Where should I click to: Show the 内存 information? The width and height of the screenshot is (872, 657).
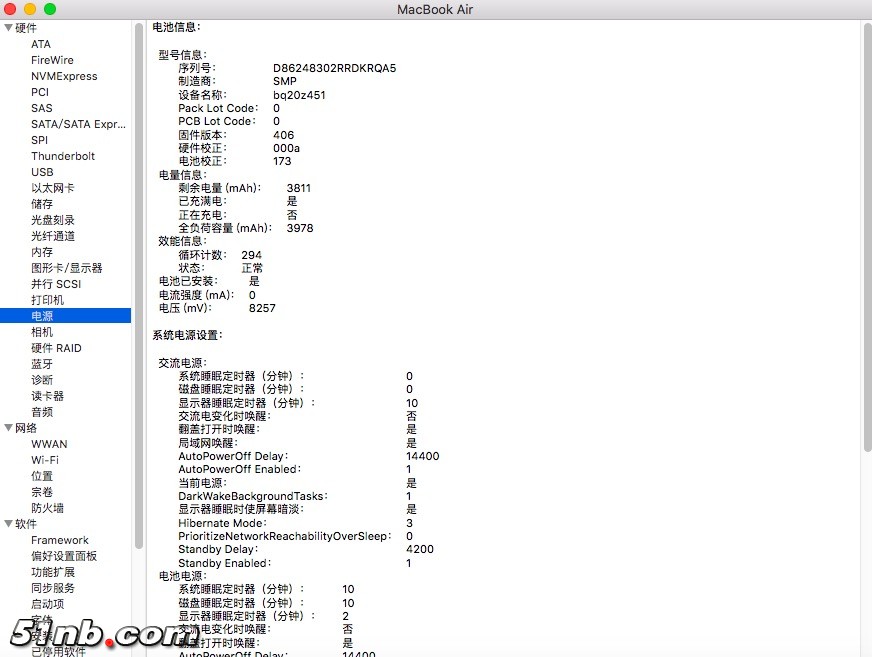(42, 252)
